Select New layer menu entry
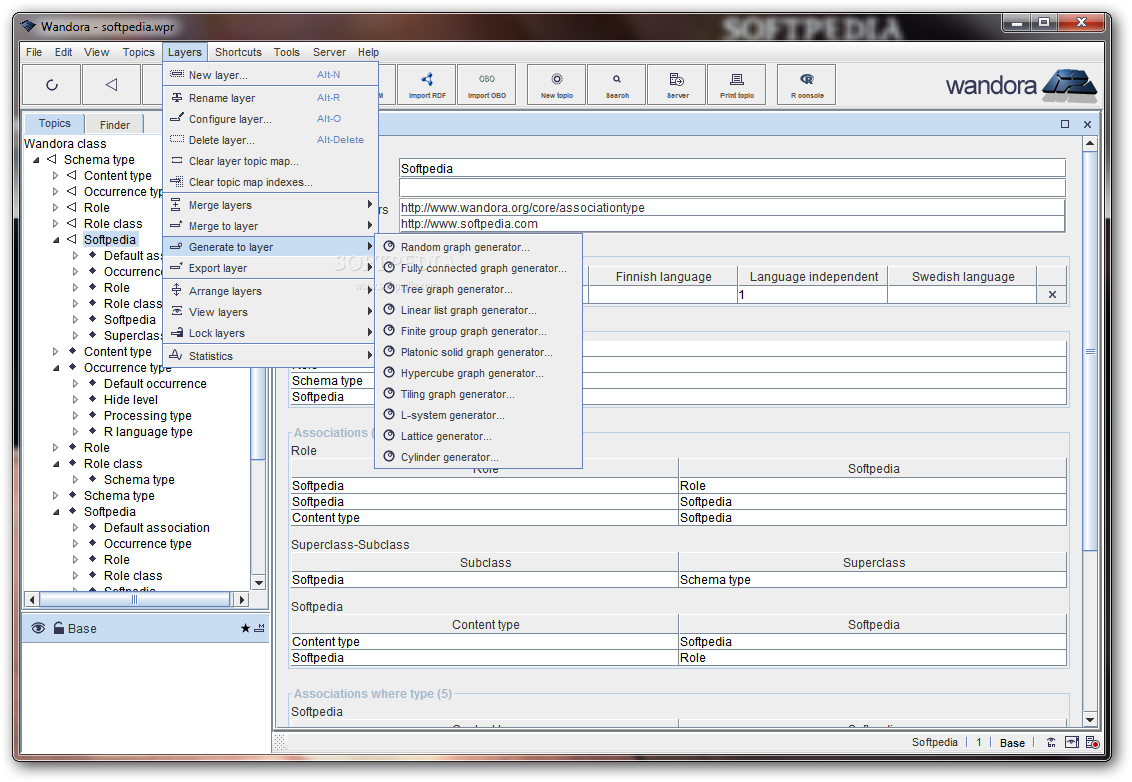Screen dimensions: 1132x782 (x=271, y=75)
